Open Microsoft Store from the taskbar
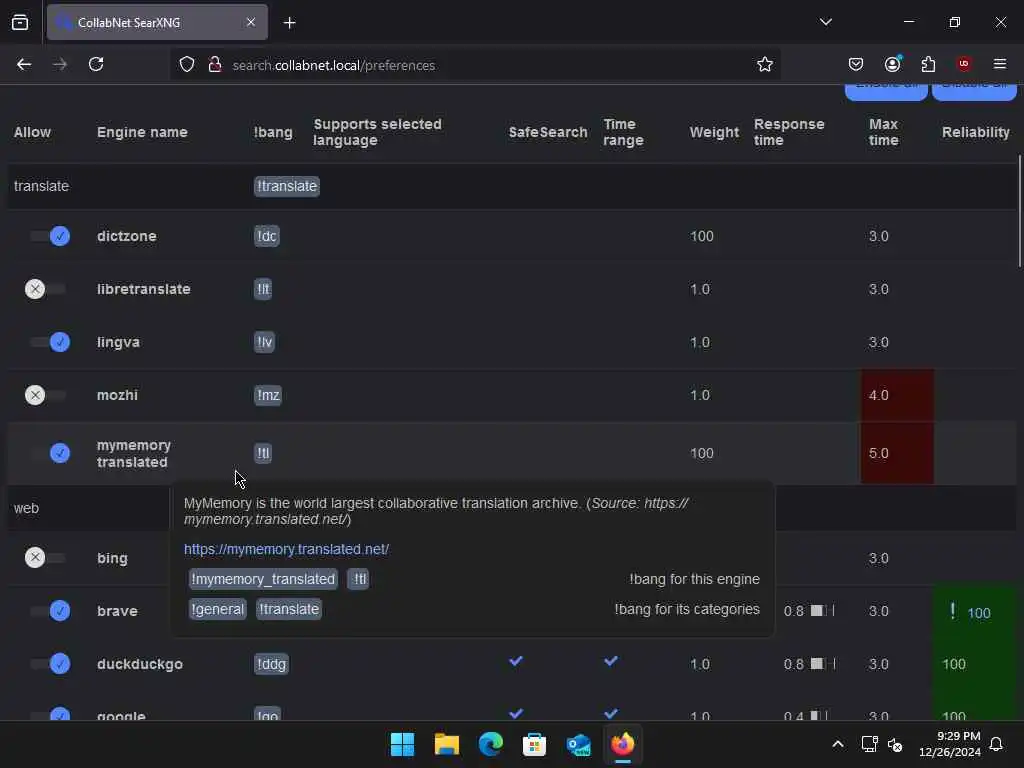1024x768 pixels. 534,744
